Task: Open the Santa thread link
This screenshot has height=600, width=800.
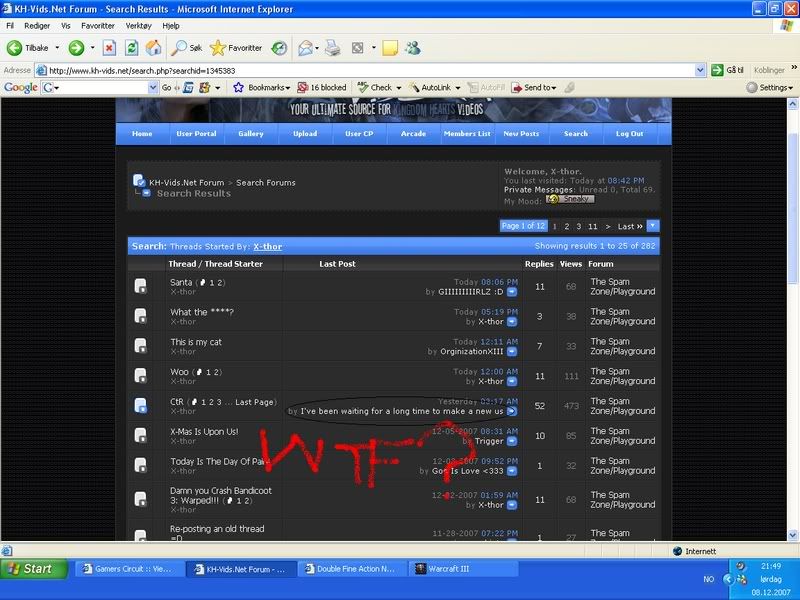Action: click(x=181, y=282)
